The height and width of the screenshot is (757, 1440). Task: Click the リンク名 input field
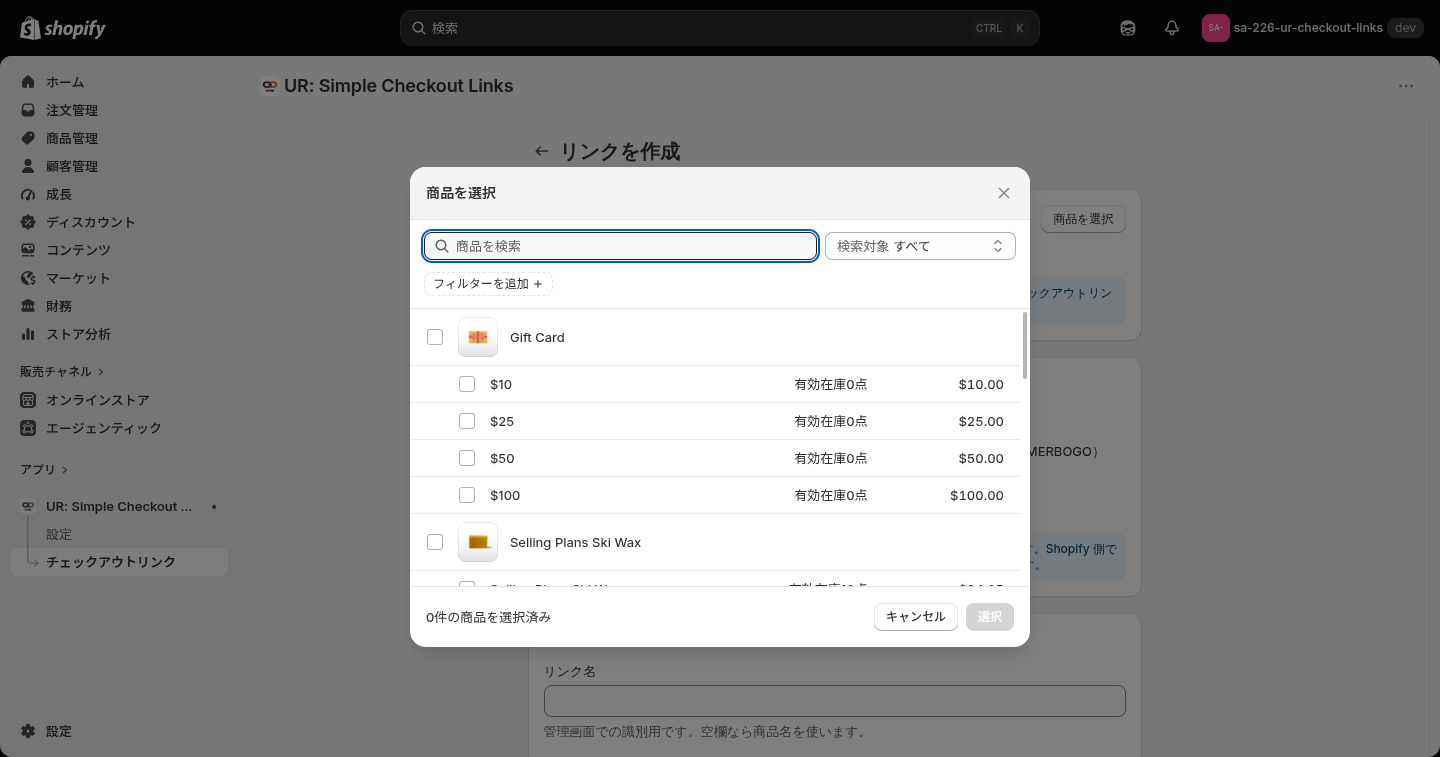point(835,701)
